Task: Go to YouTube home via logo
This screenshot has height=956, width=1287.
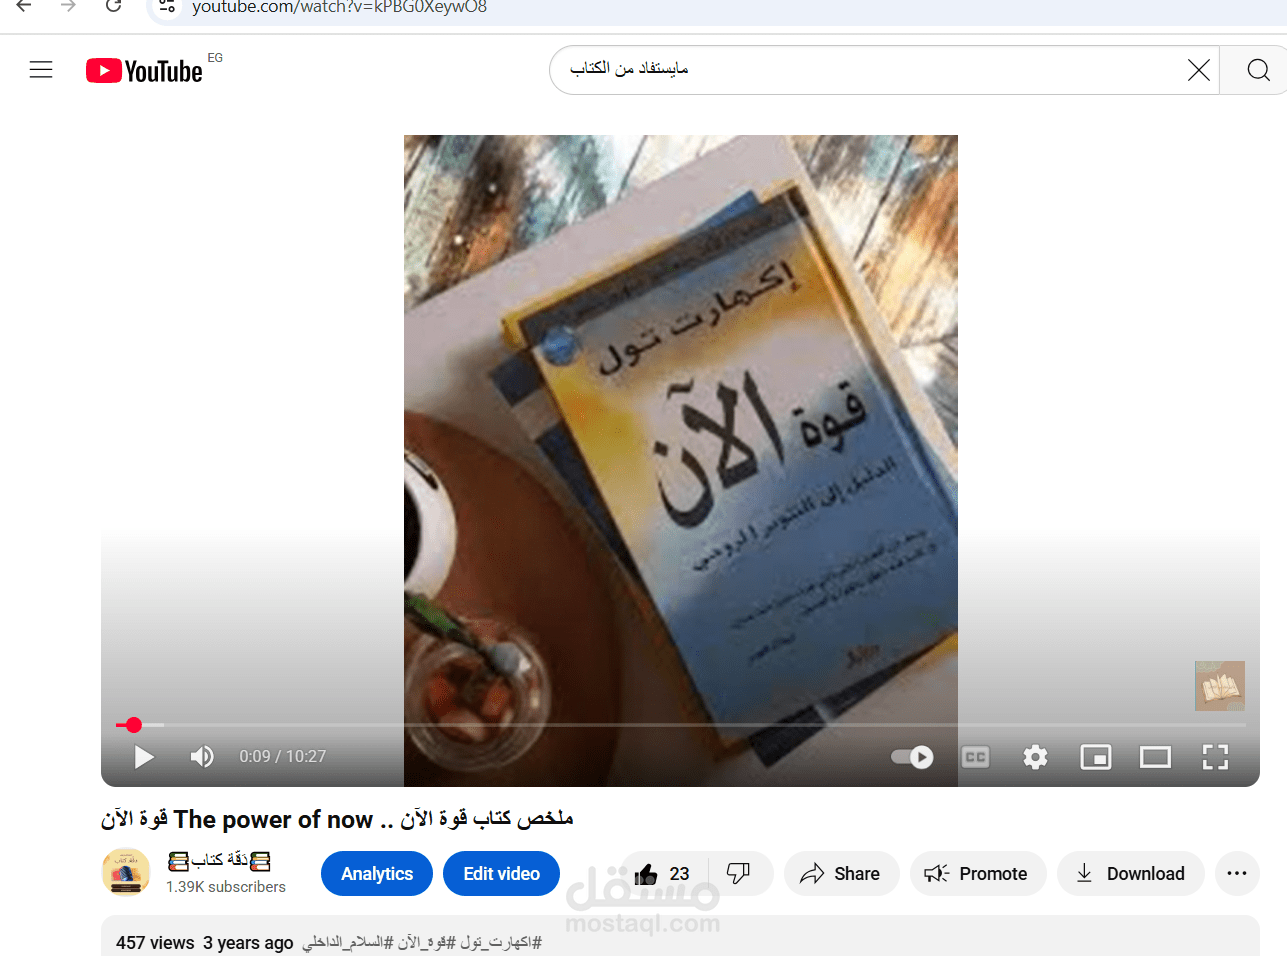Action: click(x=144, y=71)
